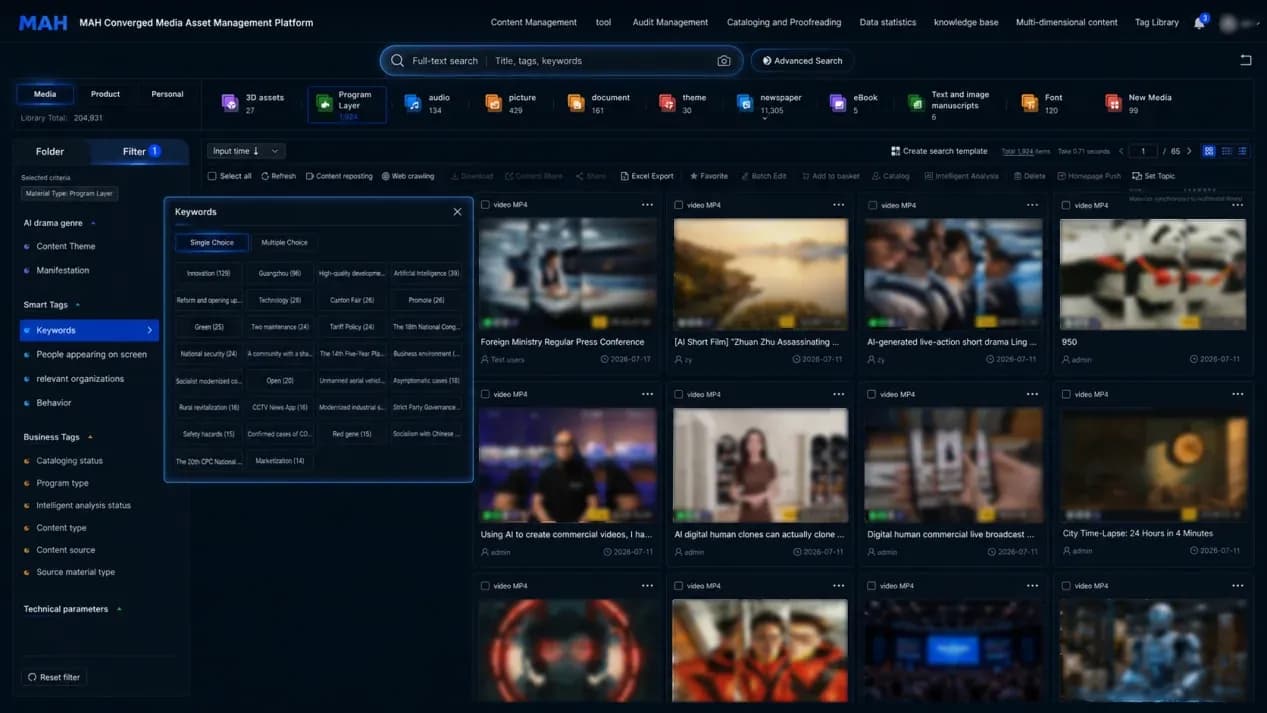Check the AI-generated live-action drama checkbox
1267x713 pixels.
coord(872,205)
